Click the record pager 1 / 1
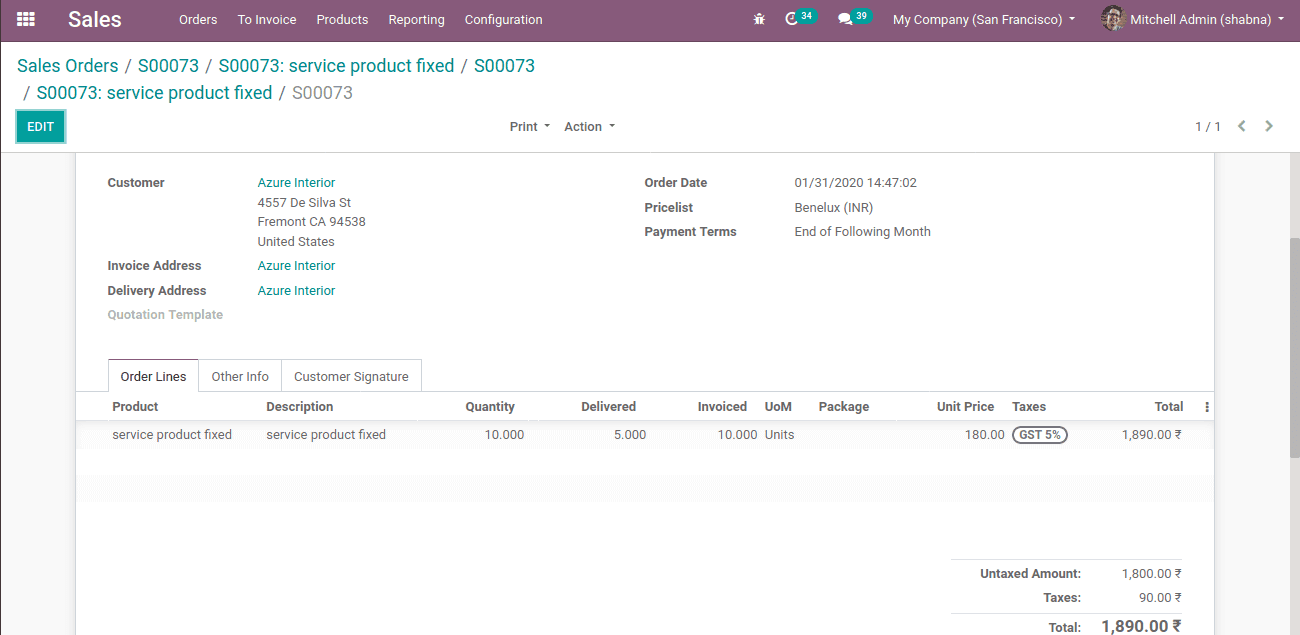This screenshot has height=635, width=1300. point(1208,127)
